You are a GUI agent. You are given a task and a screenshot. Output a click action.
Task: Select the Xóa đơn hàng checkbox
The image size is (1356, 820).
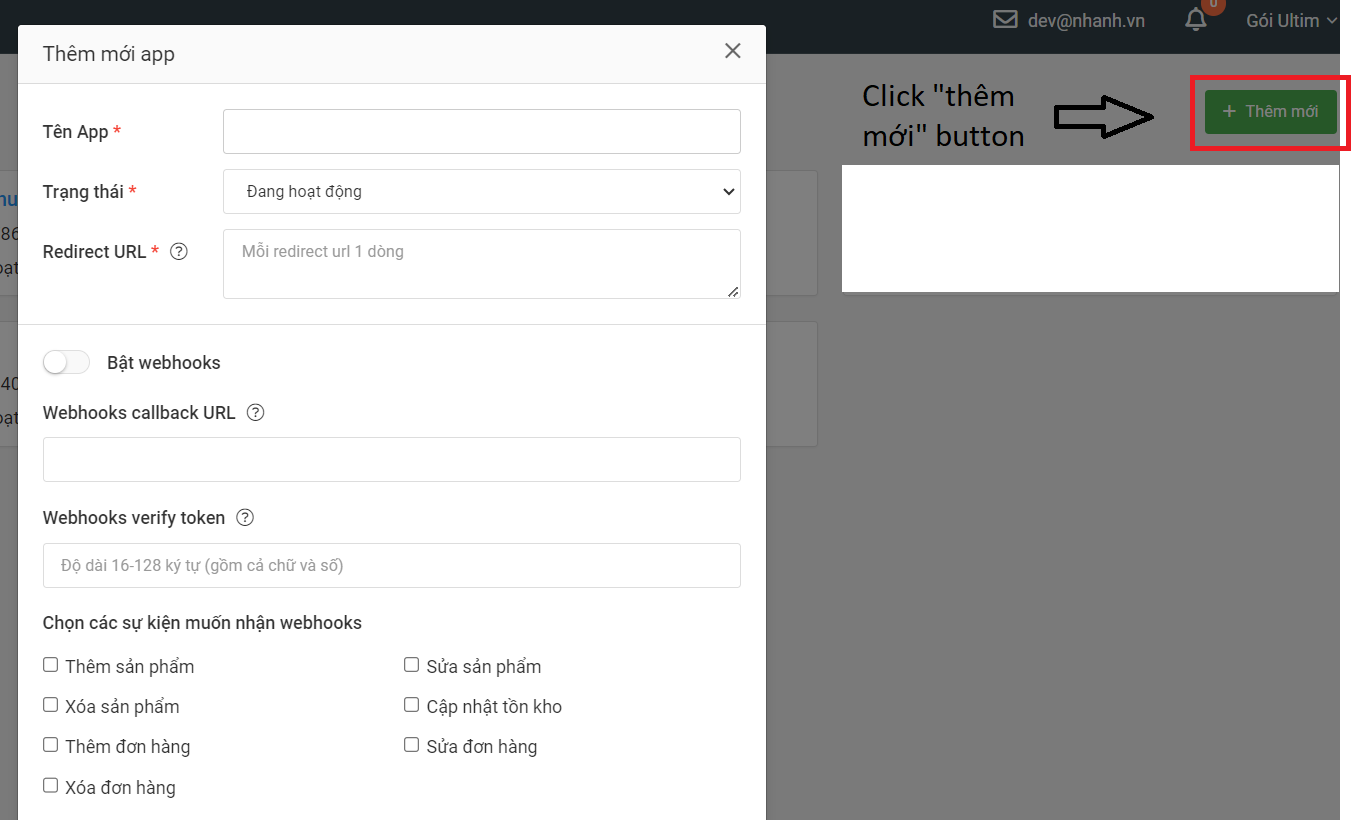click(51, 786)
